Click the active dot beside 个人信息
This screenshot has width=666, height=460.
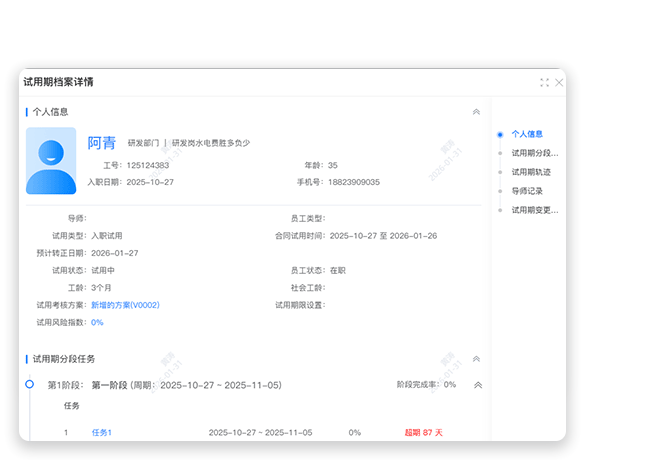click(500, 133)
